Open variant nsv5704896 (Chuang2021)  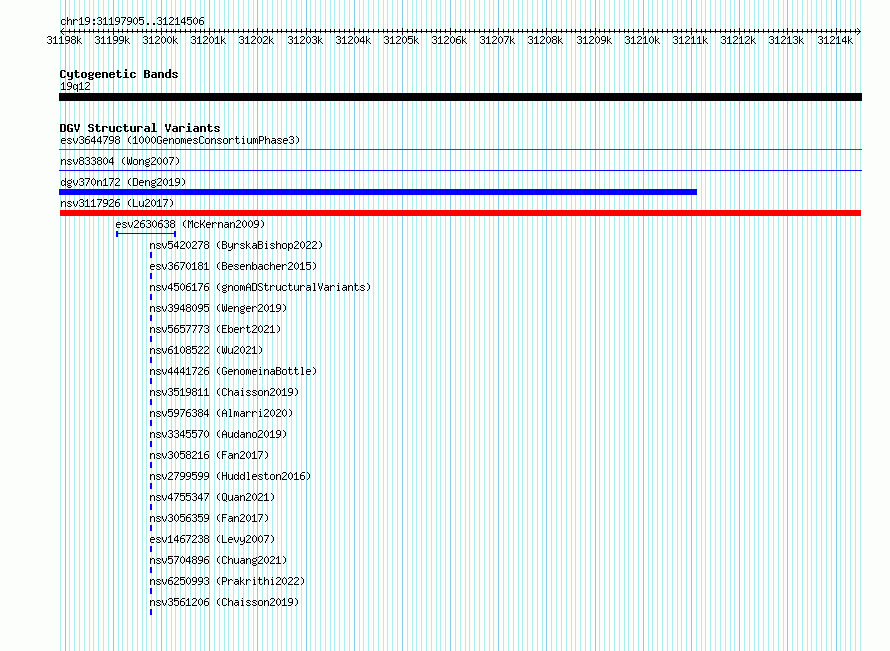218,560
